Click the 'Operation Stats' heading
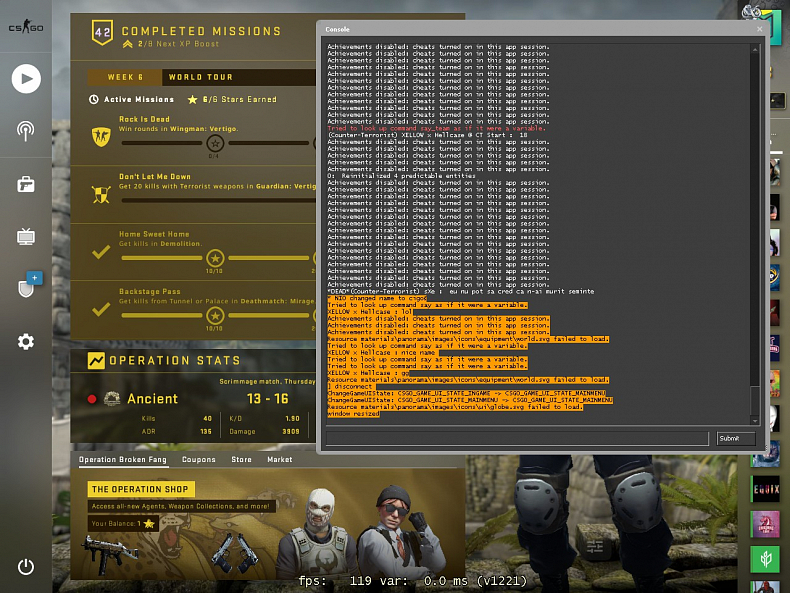 [174, 361]
